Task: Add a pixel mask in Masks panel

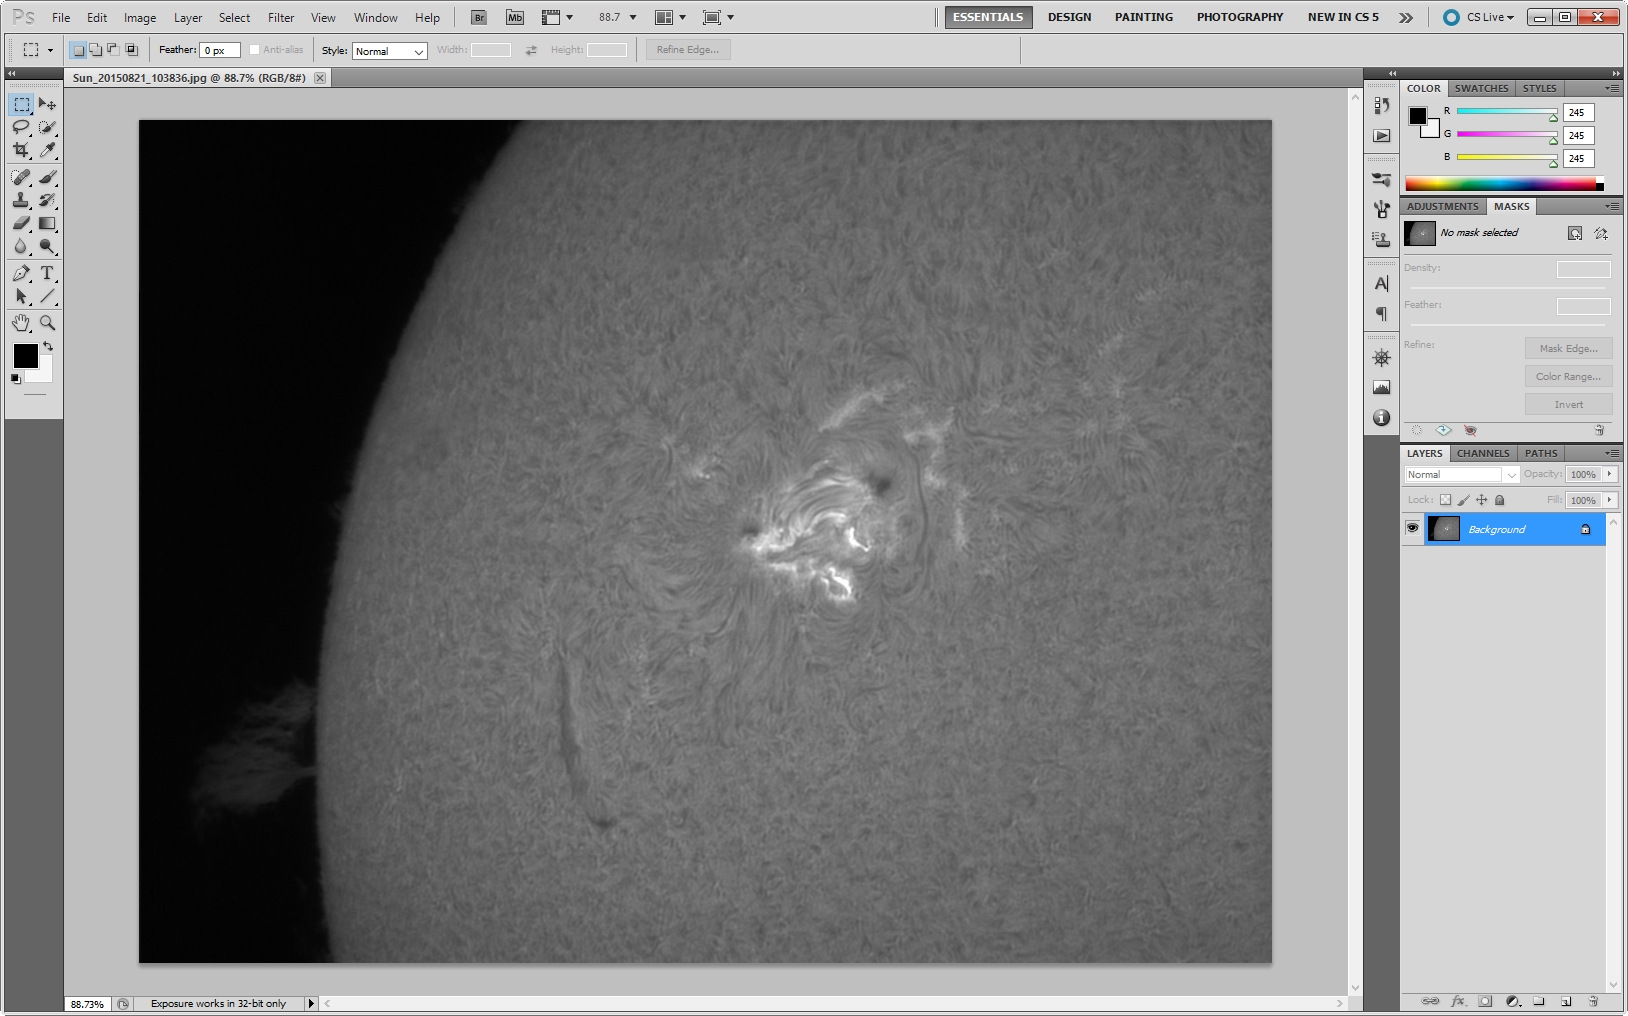Action: (1575, 233)
